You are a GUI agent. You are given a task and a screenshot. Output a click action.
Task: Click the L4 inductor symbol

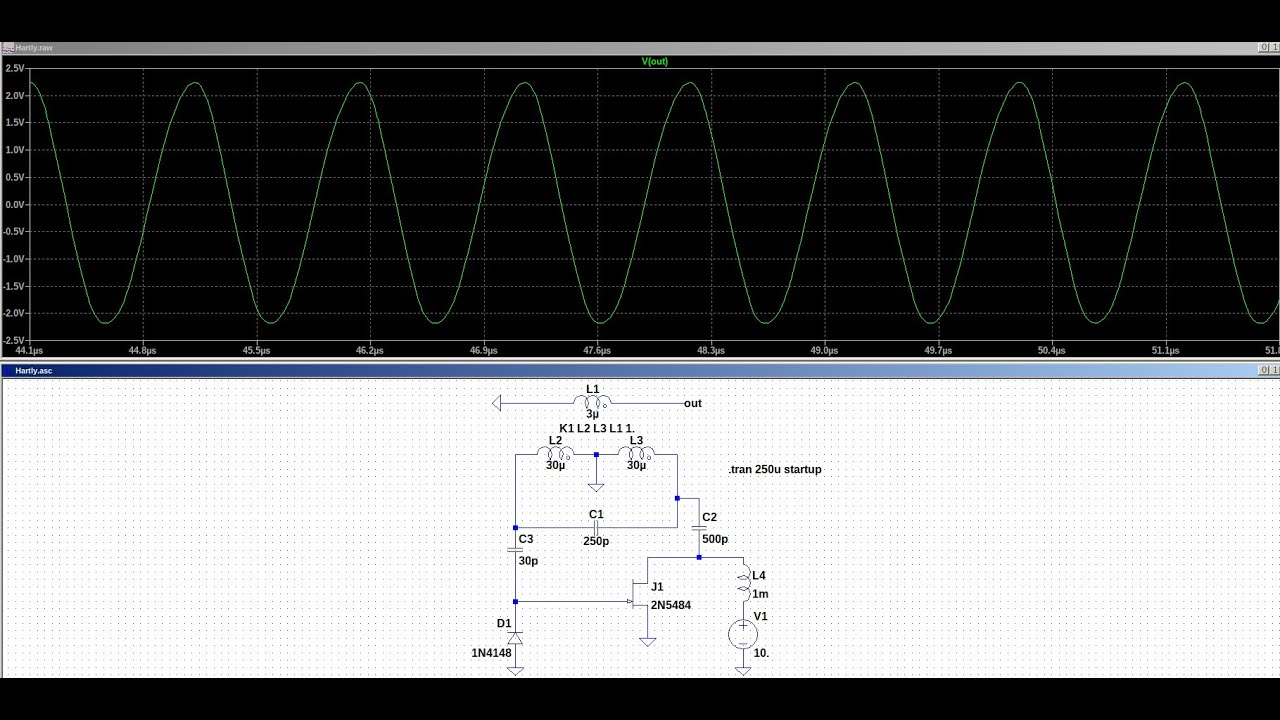coord(744,585)
